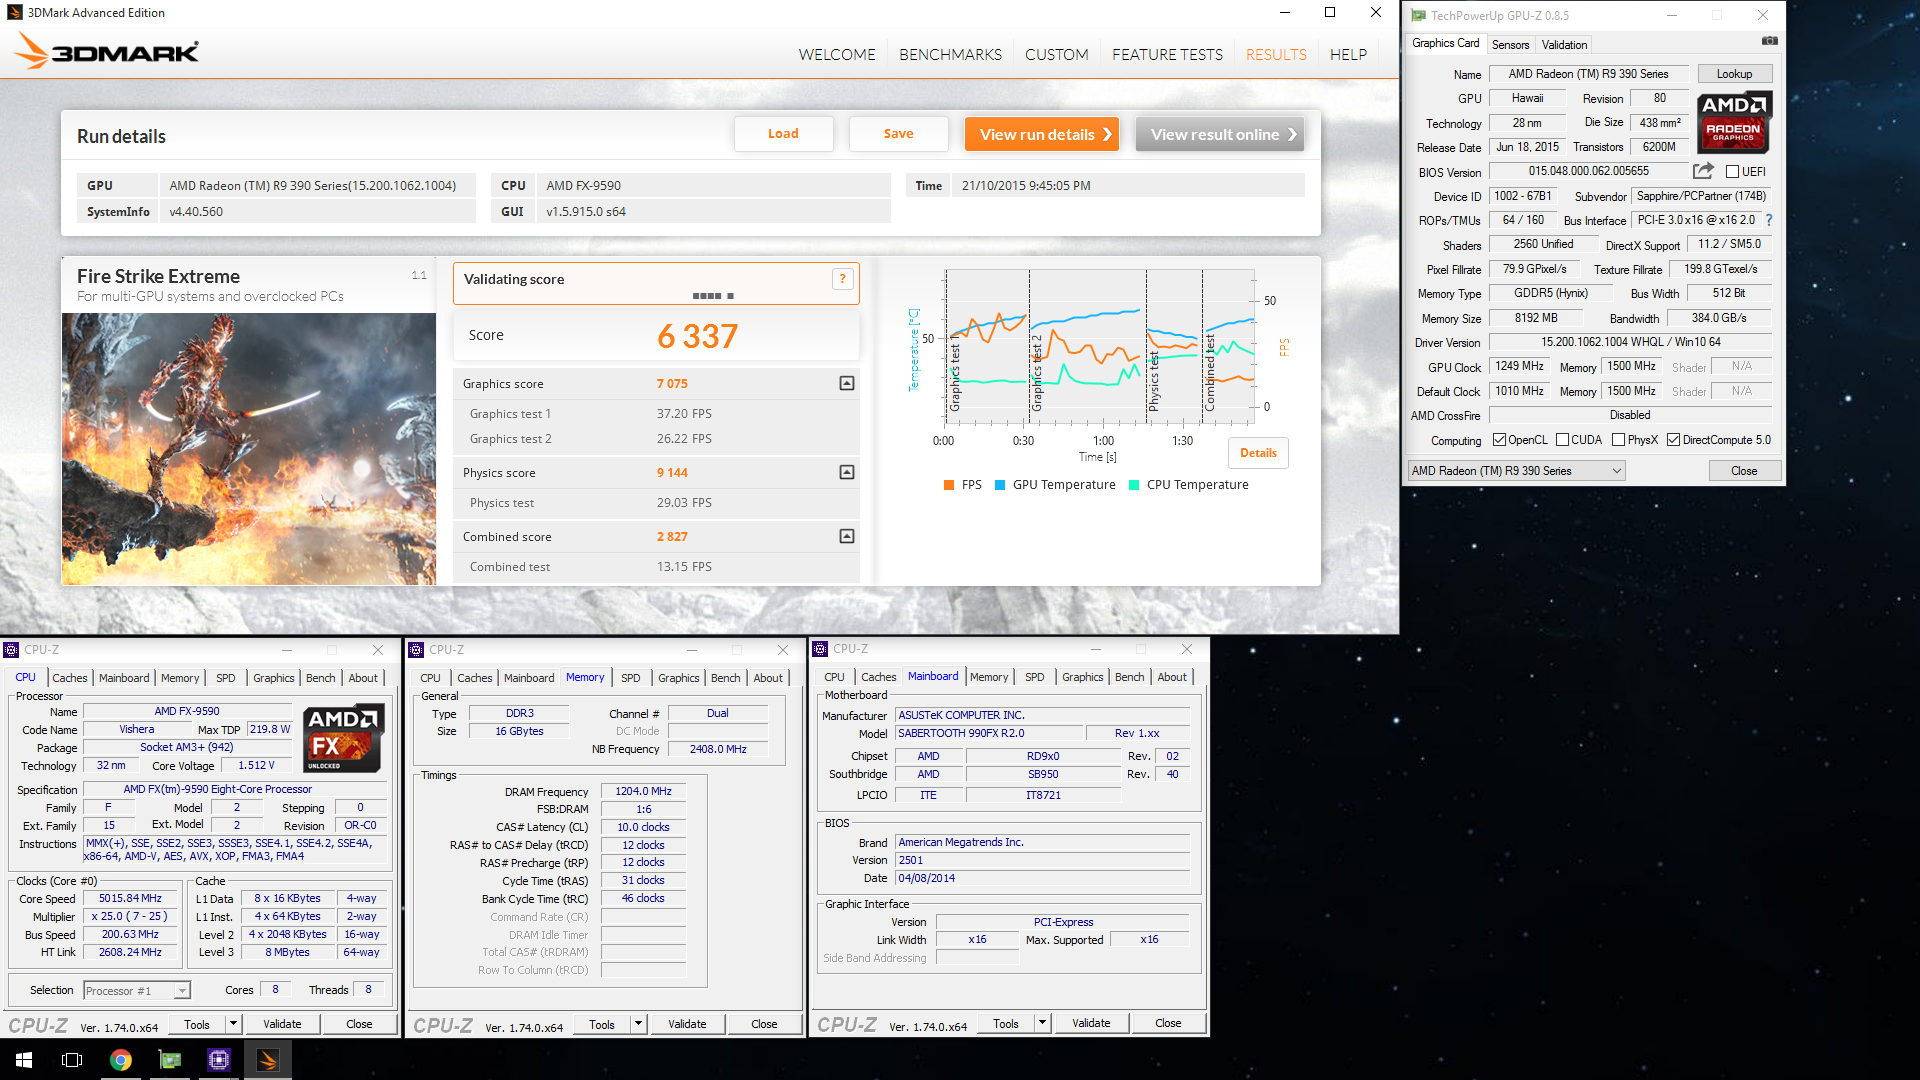Click the 3DMark logo in the header
Screen dimensions: 1920x1080
click(x=107, y=51)
